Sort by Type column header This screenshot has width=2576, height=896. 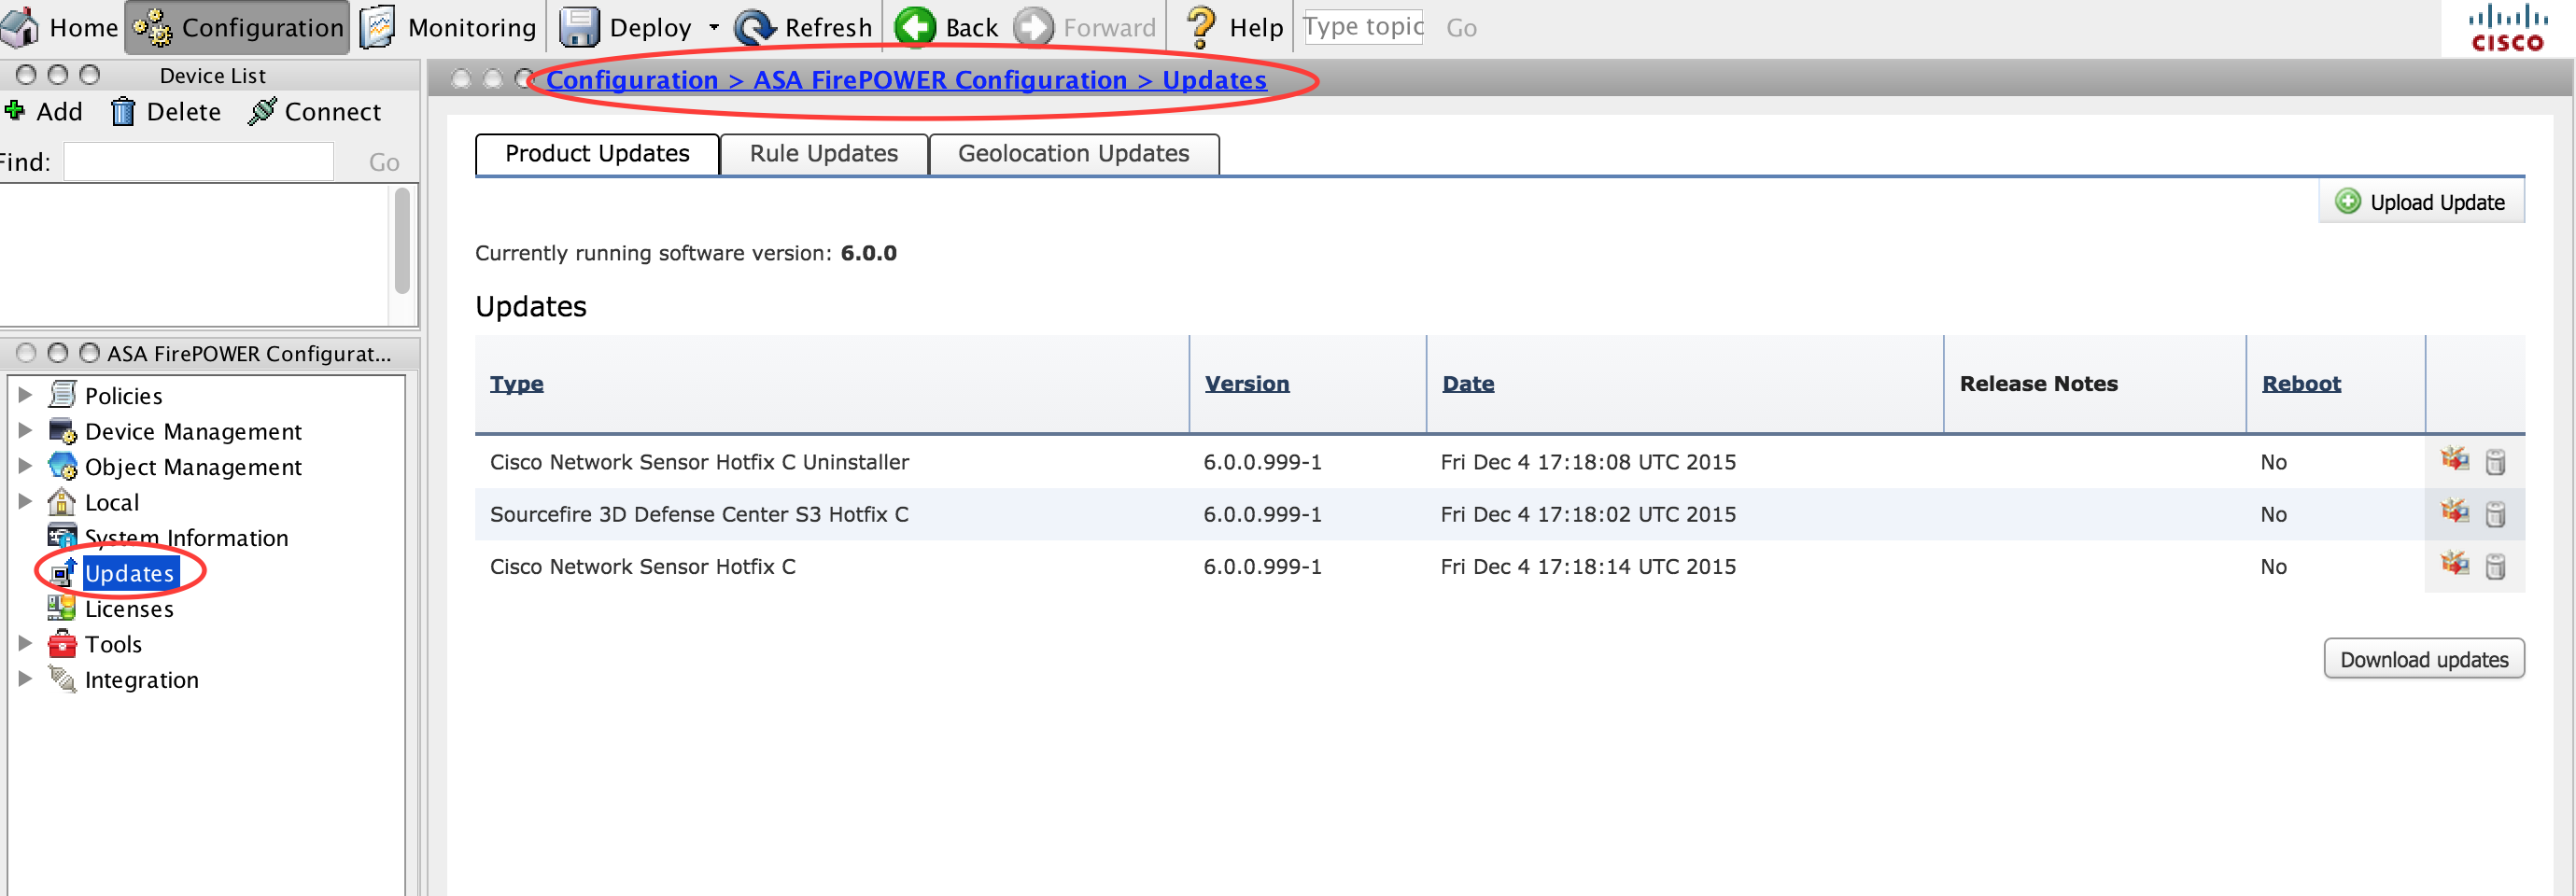[x=517, y=384]
